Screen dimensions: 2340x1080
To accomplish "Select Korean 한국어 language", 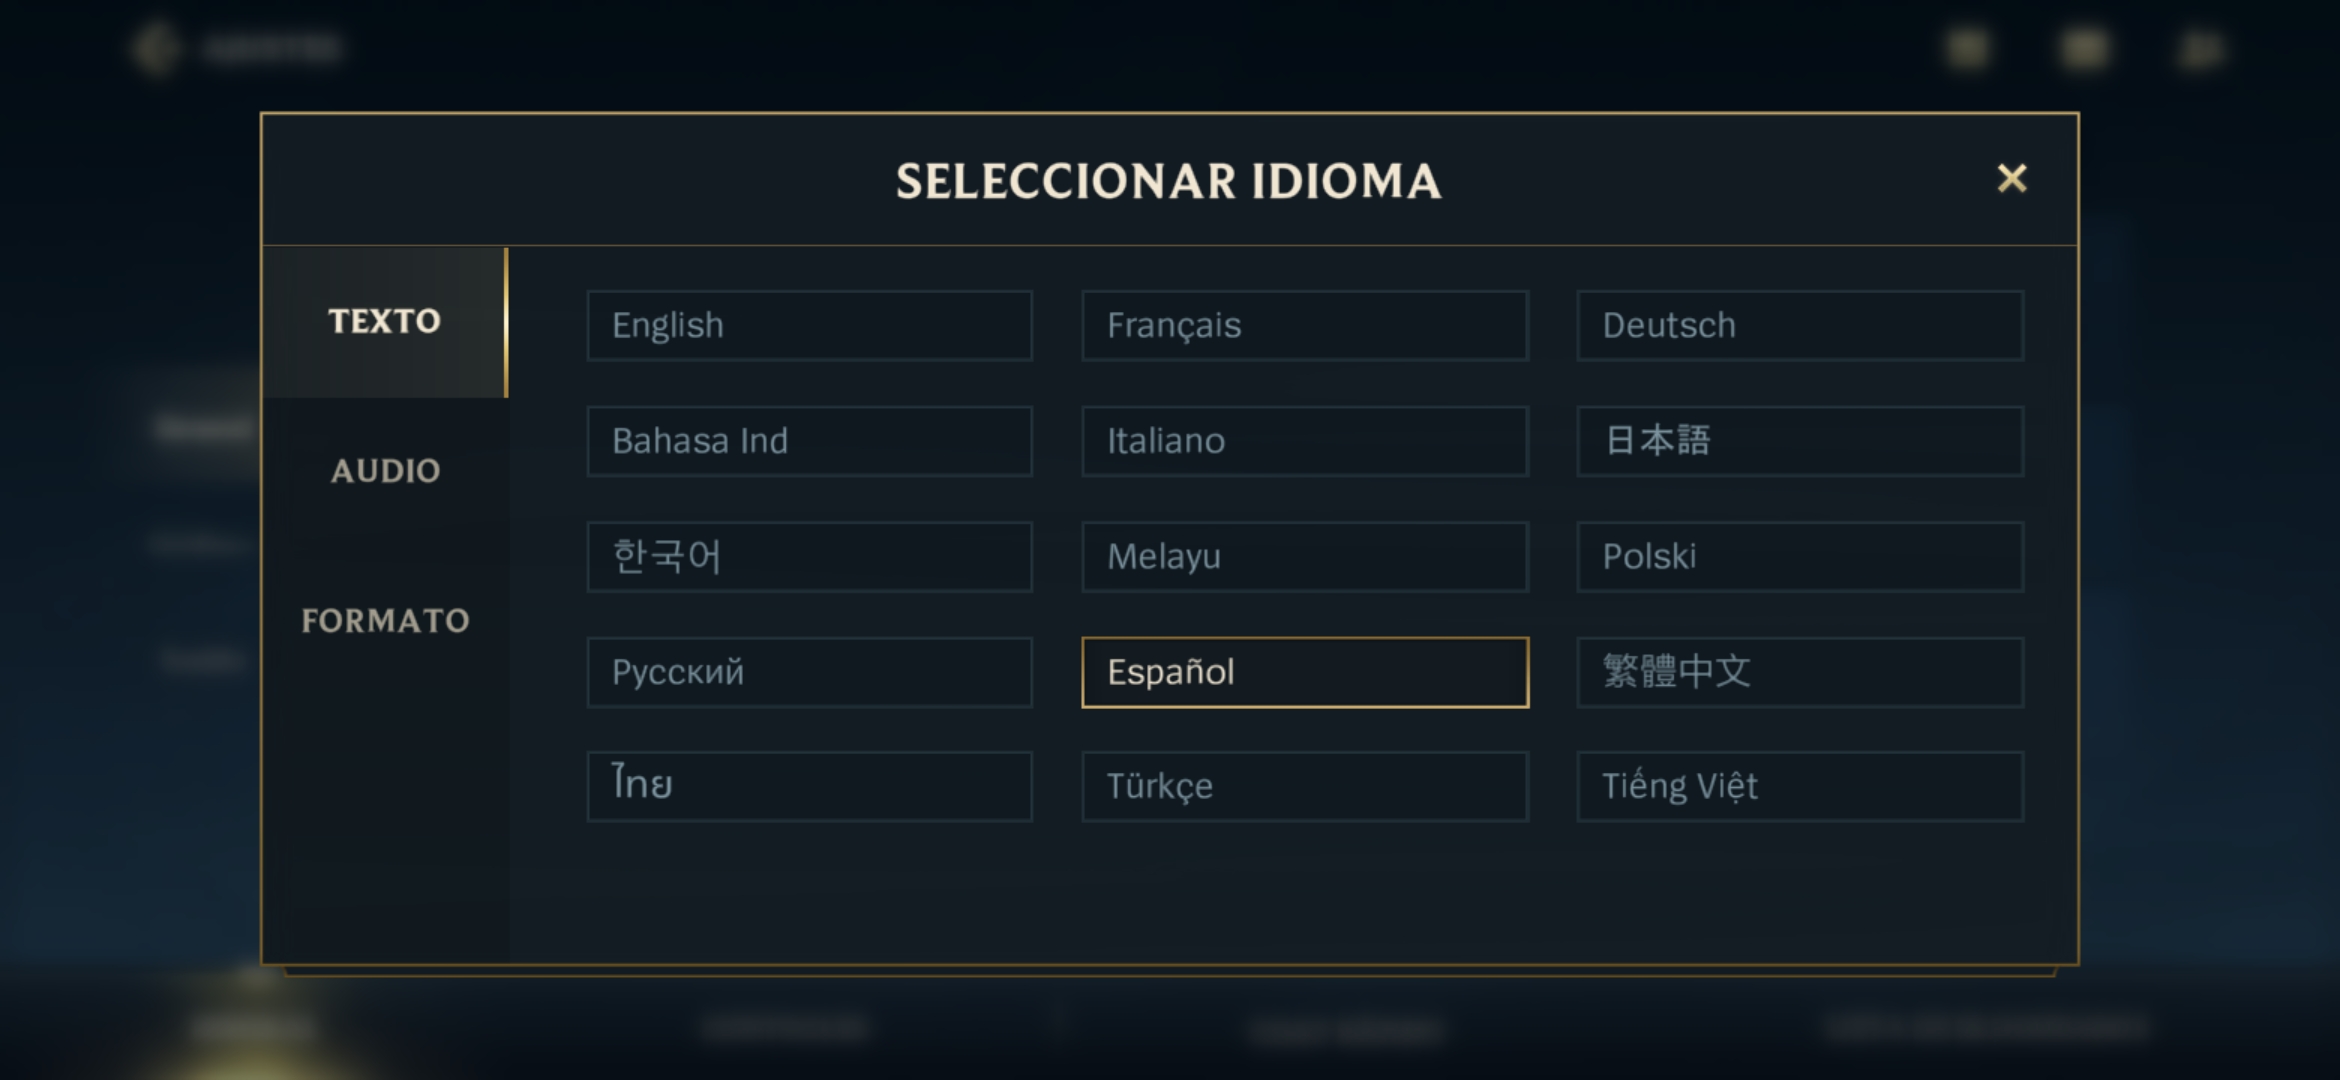I will (809, 557).
